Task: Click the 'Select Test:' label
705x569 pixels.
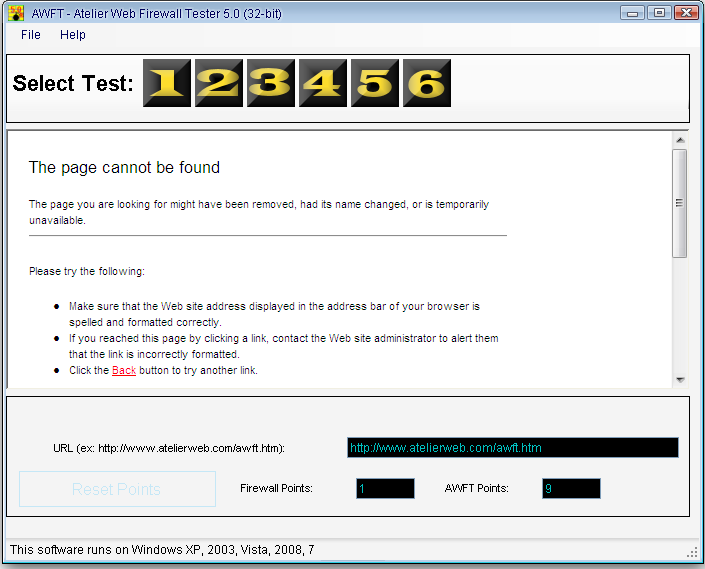Action: click(x=73, y=83)
